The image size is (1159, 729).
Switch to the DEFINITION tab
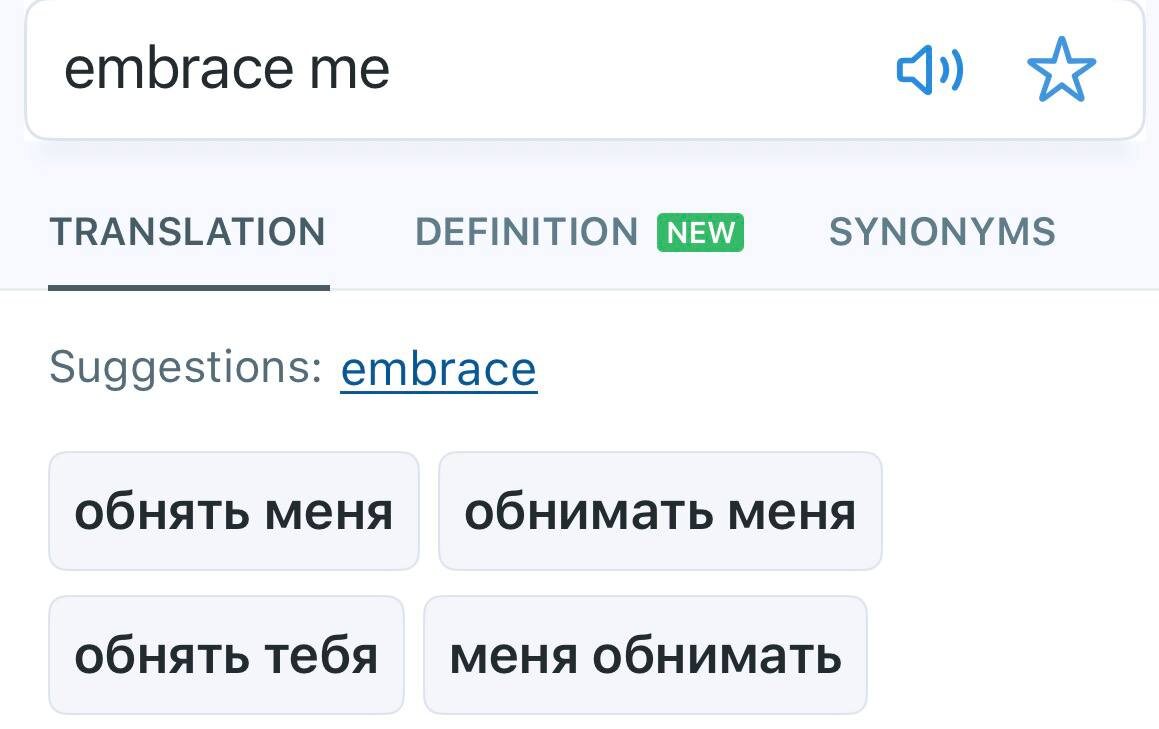pos(528,232)
